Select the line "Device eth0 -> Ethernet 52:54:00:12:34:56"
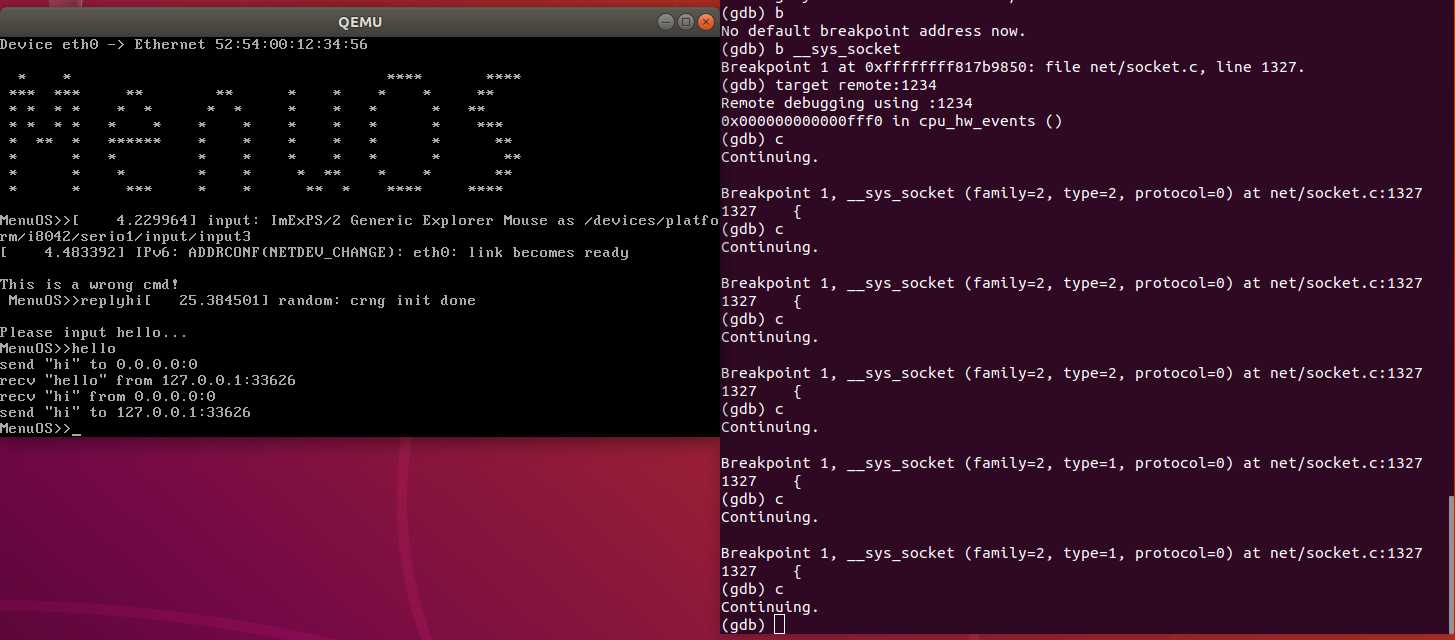 click(x=184, y=44)
